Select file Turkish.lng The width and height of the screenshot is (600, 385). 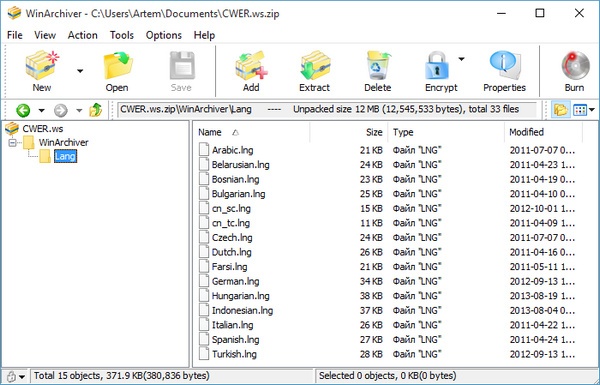[x=234, y=354]
